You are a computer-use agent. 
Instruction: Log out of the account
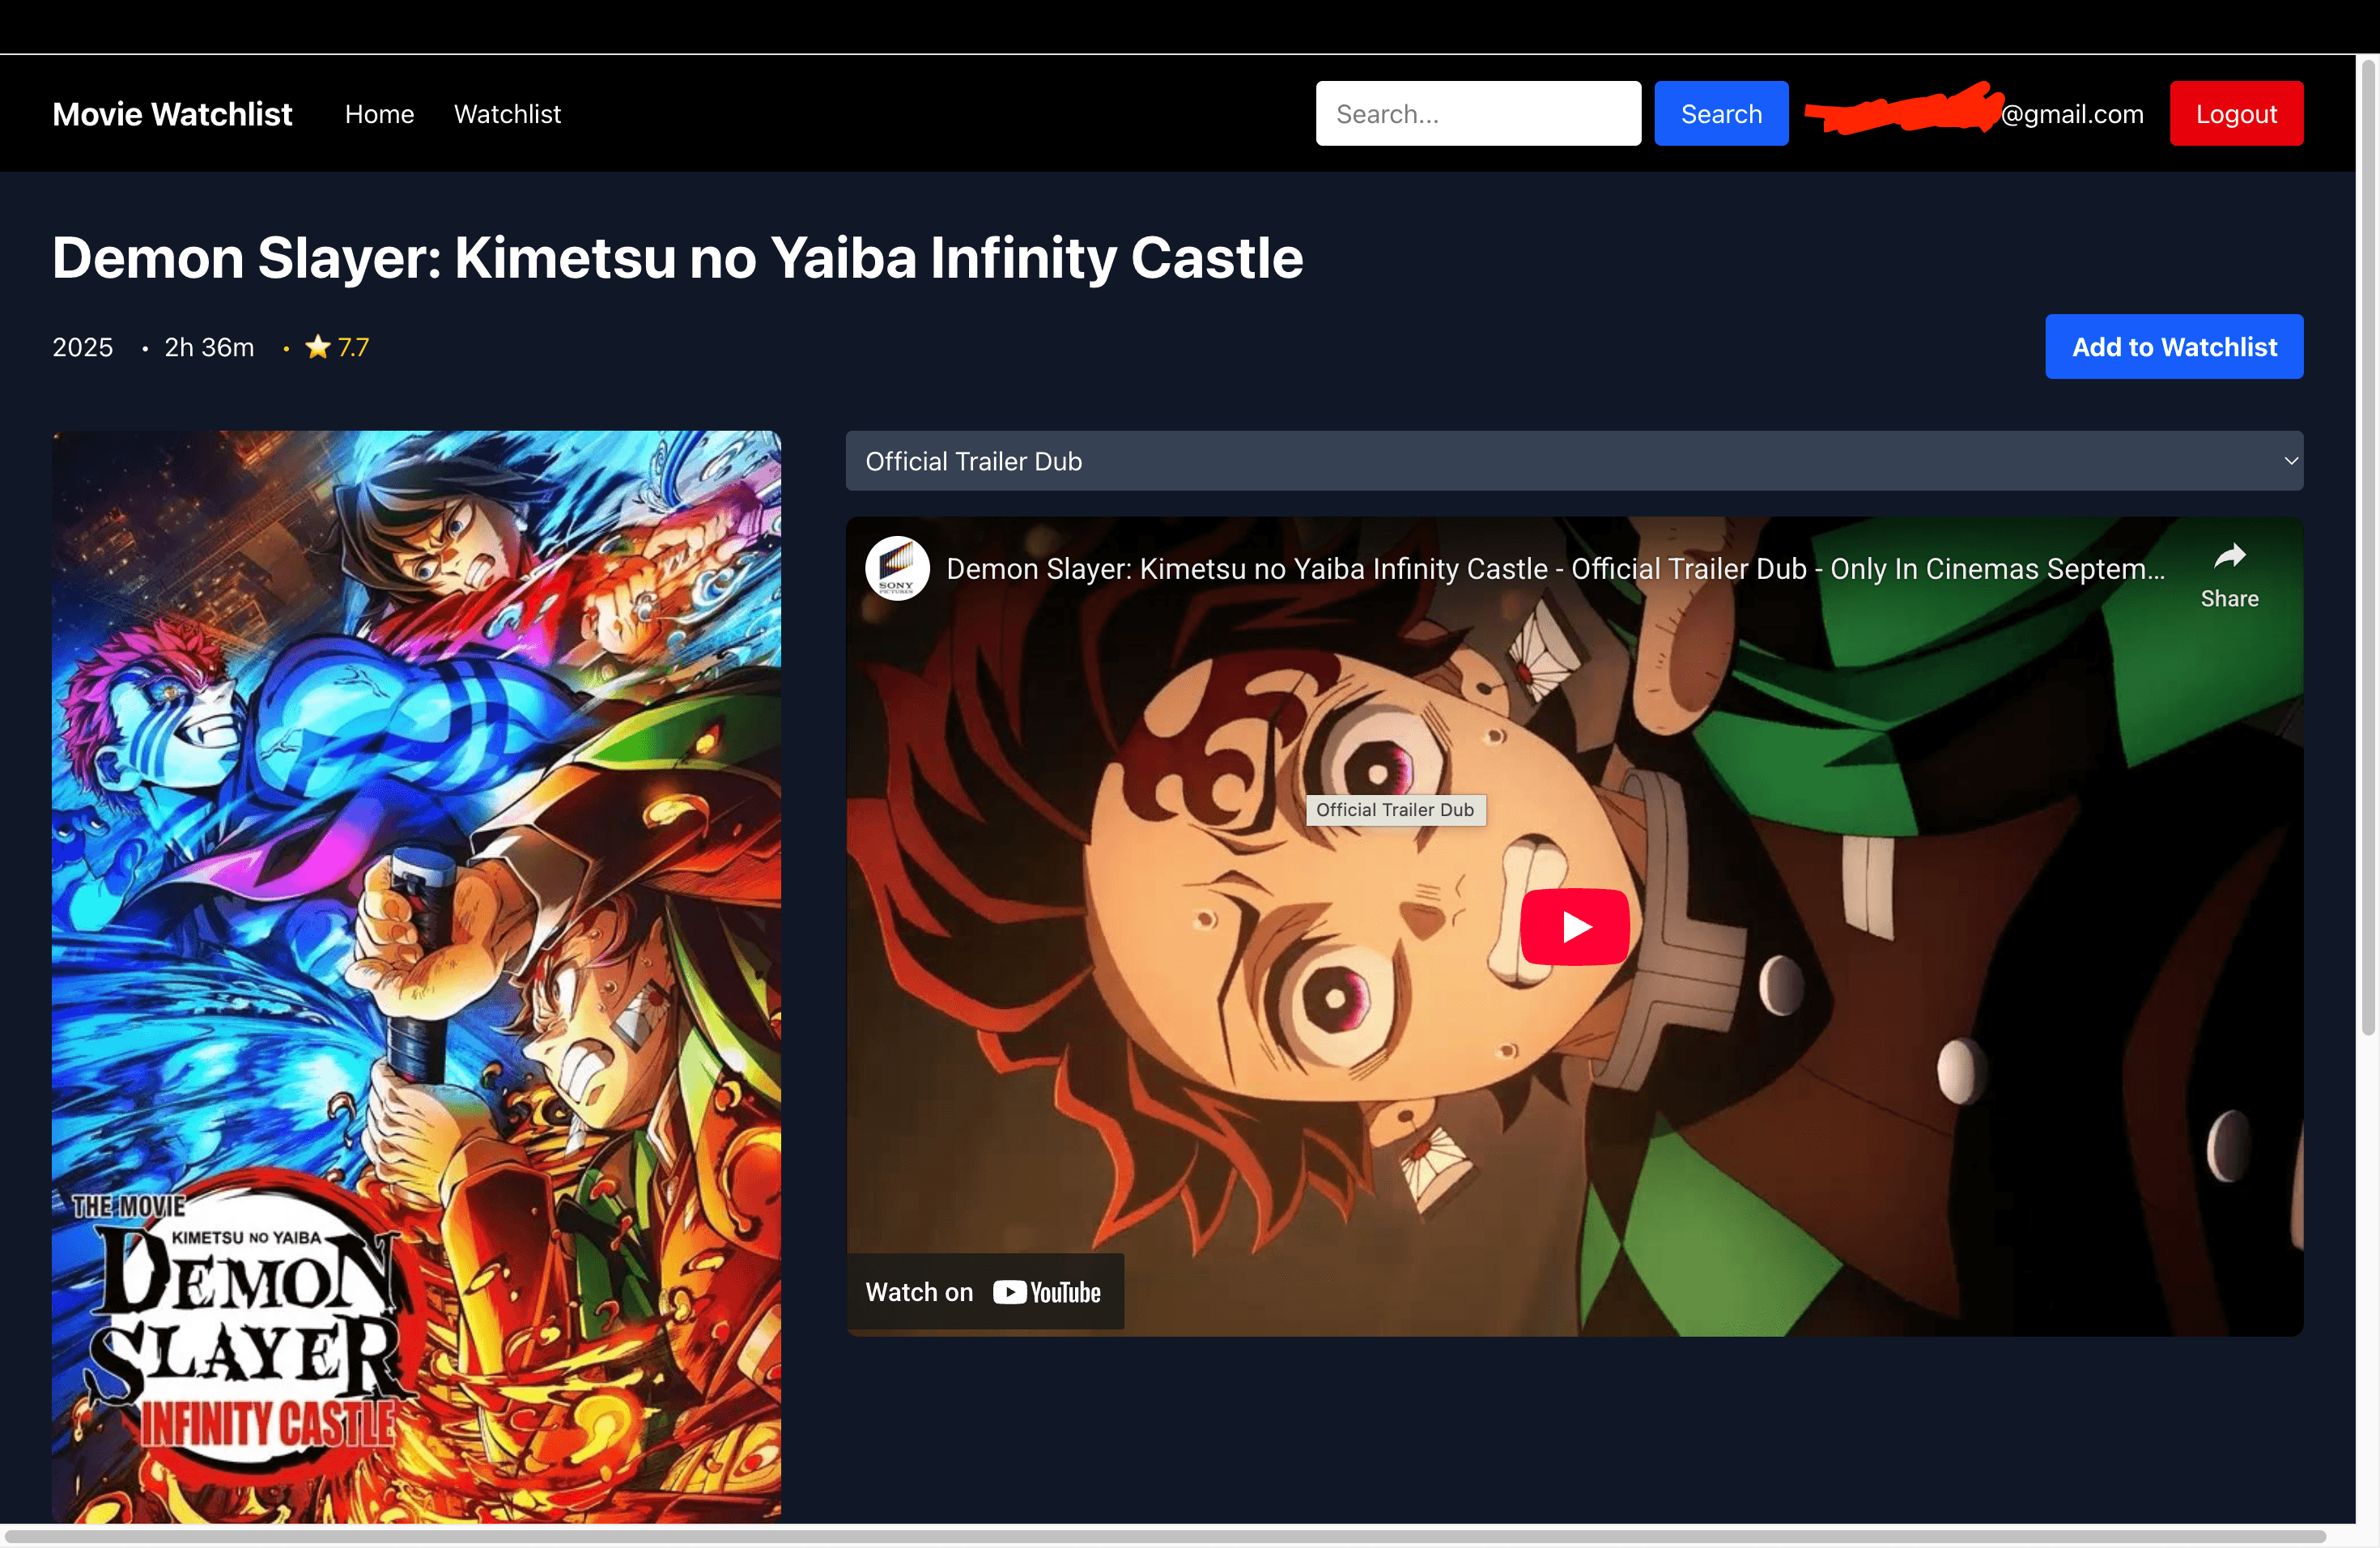[2236, 113]
